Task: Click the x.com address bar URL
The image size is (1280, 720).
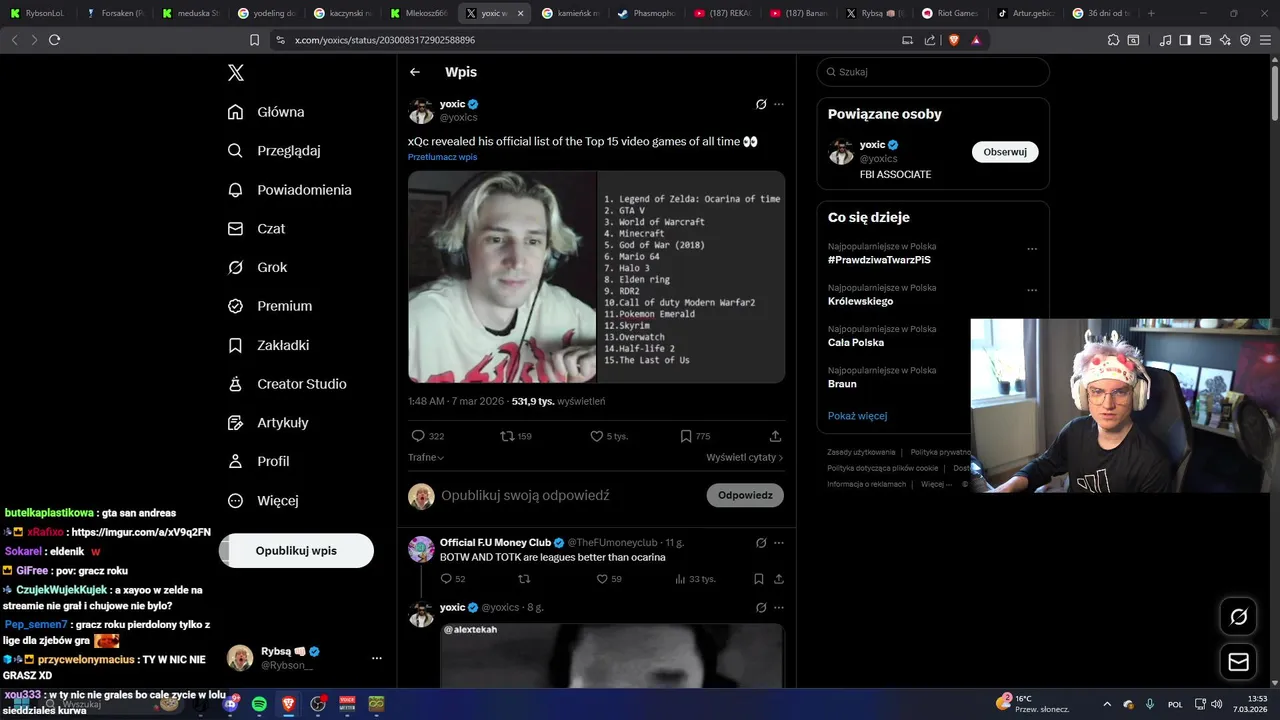Action: click(385, 40)
